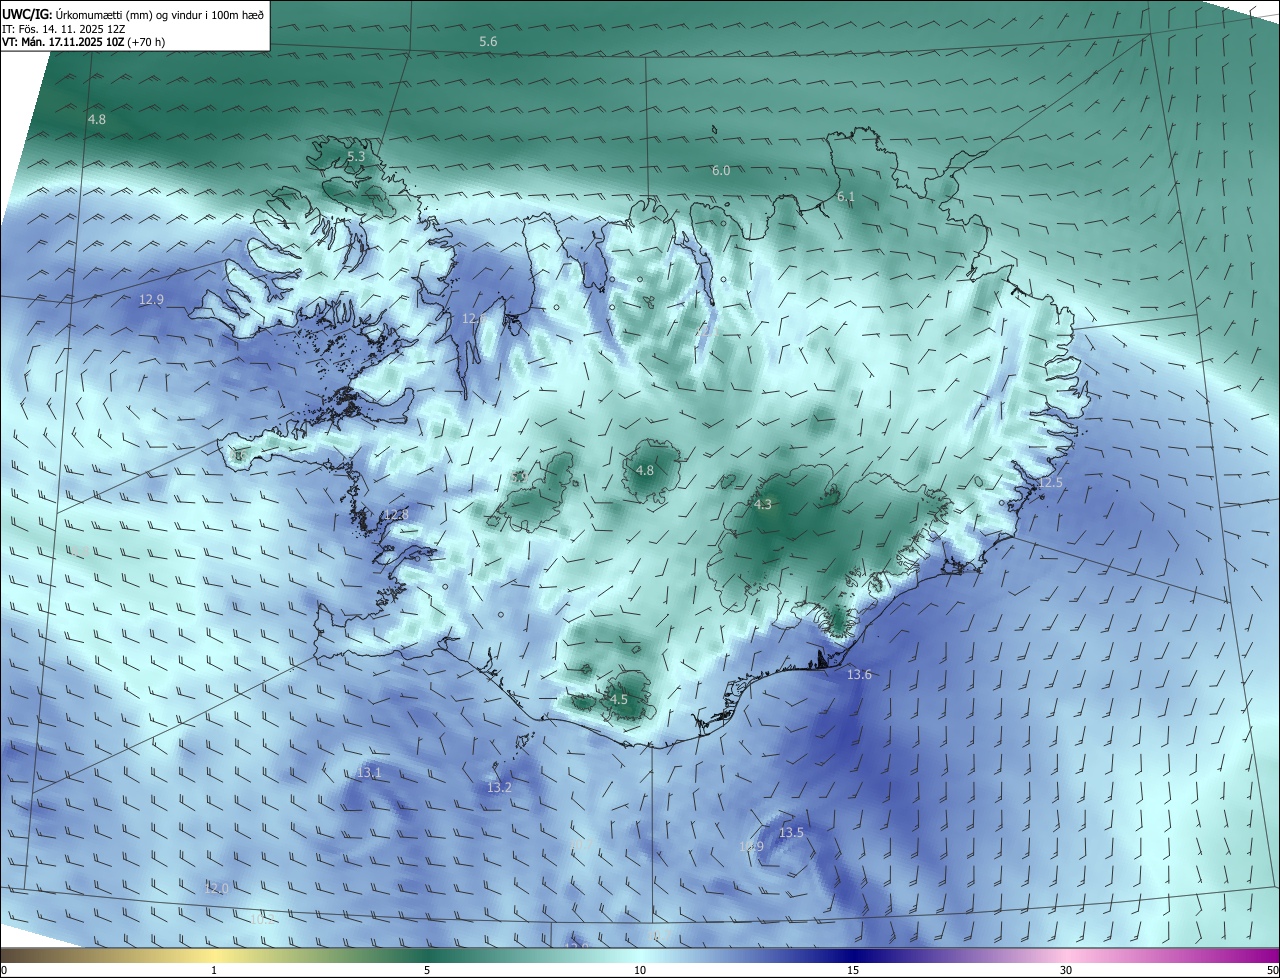Viewport: 1280px width, 978px height.
Task: Click the 13.1 value label
Action: point(369,773)
